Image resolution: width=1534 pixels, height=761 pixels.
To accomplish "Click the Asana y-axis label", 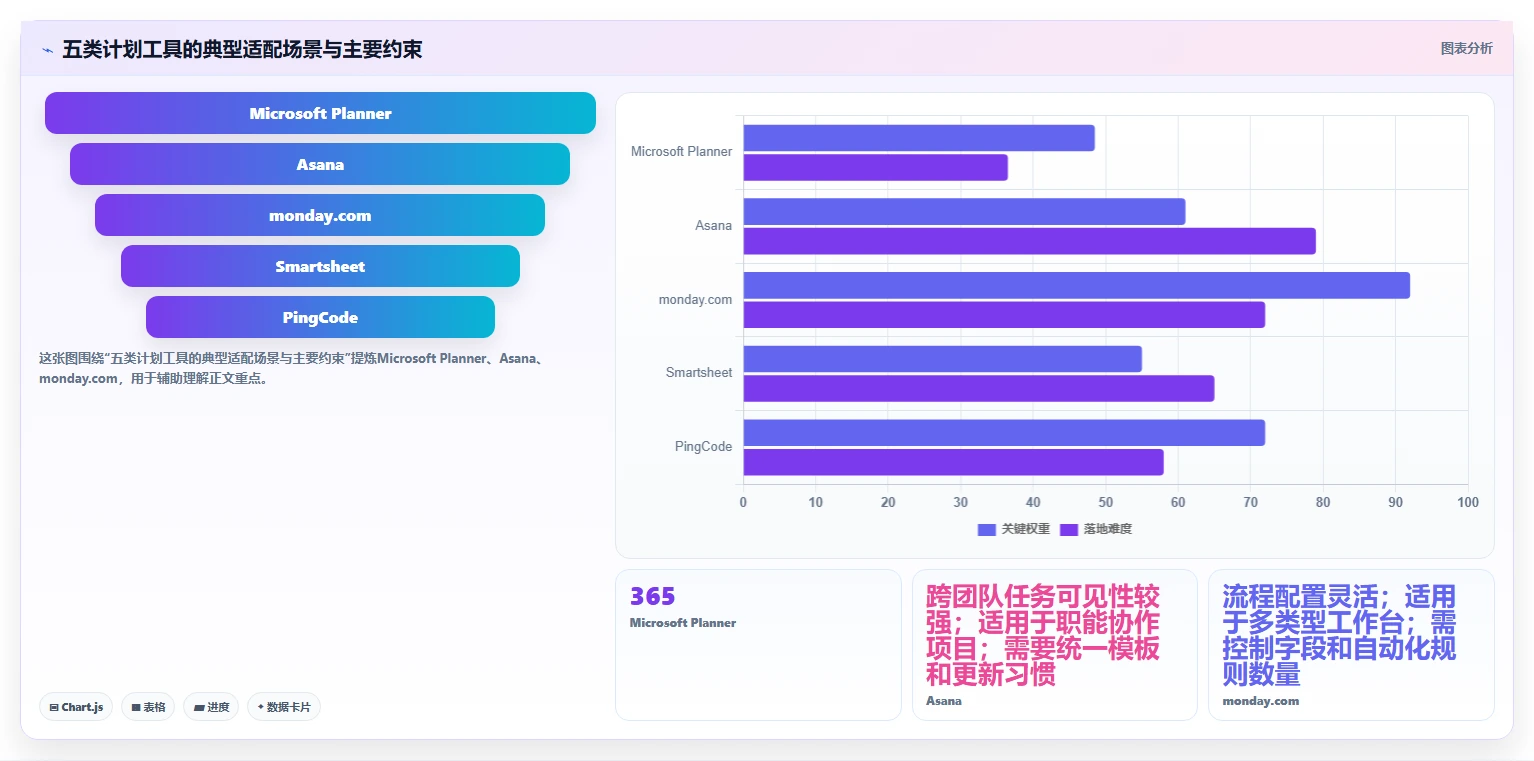I will point(714,226).
